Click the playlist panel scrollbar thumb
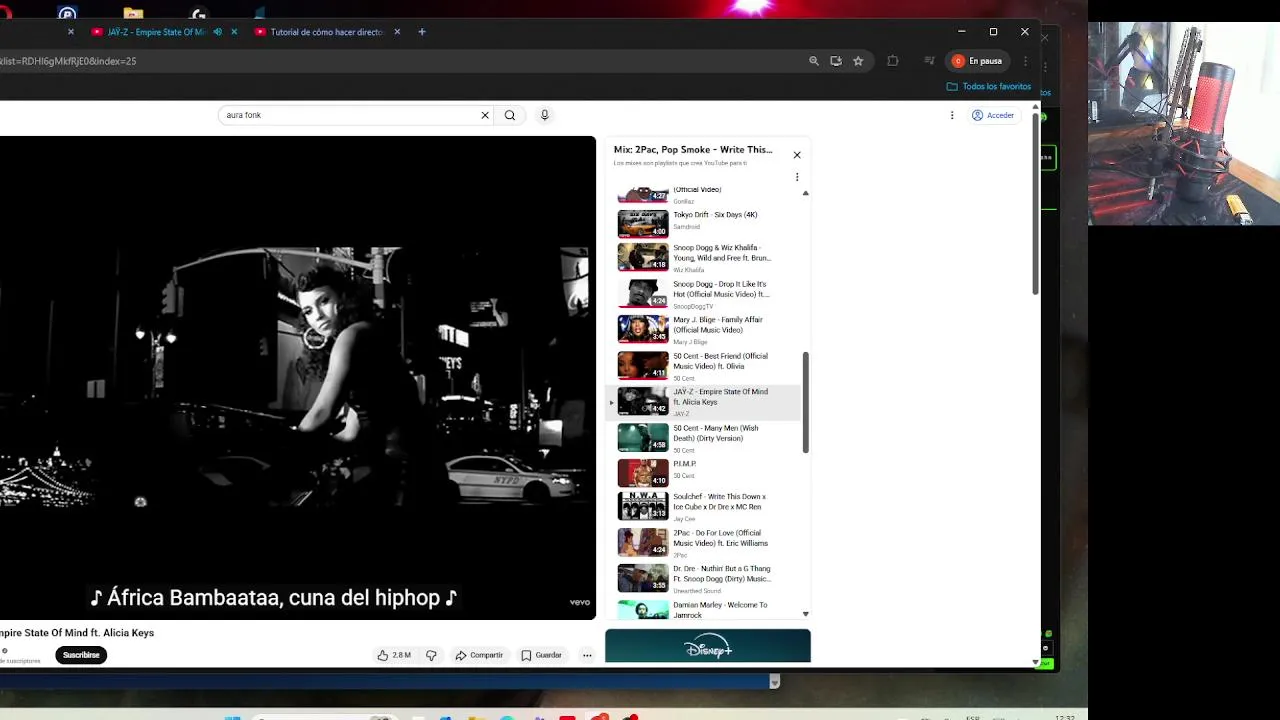The image size is (1280, 720). 805,402
